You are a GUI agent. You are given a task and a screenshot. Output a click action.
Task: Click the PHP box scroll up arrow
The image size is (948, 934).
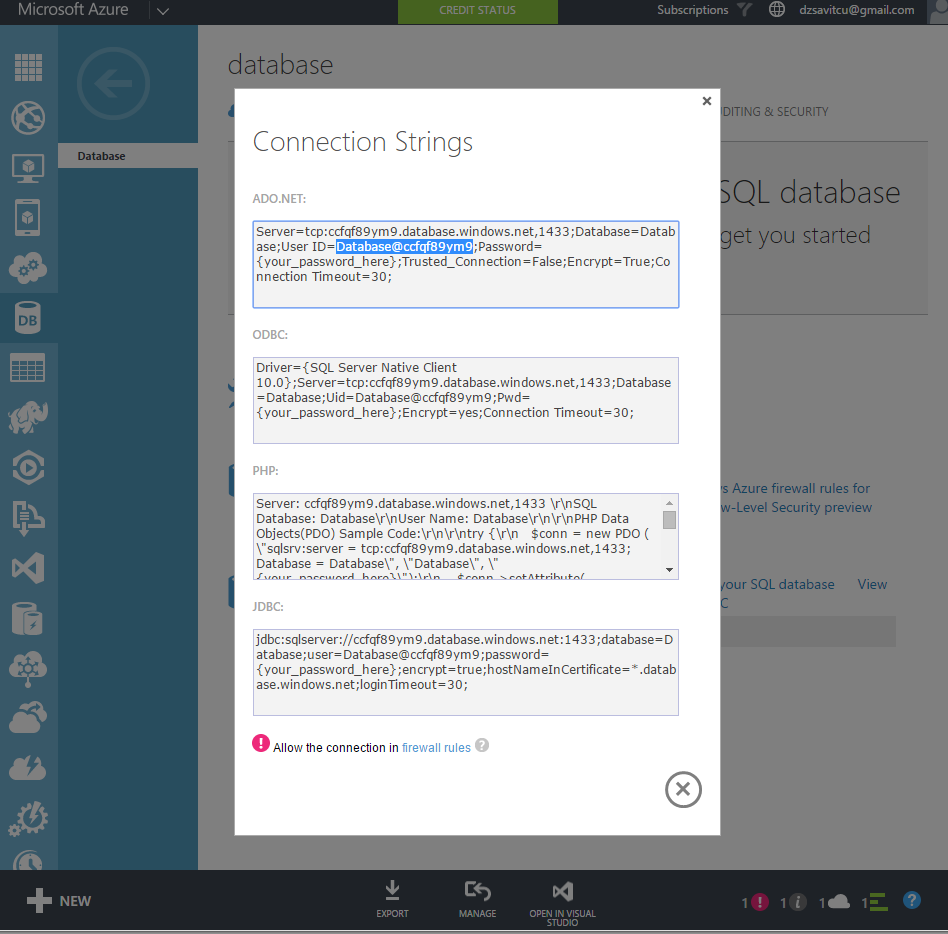pyautogui.click(x=669, y=502)
